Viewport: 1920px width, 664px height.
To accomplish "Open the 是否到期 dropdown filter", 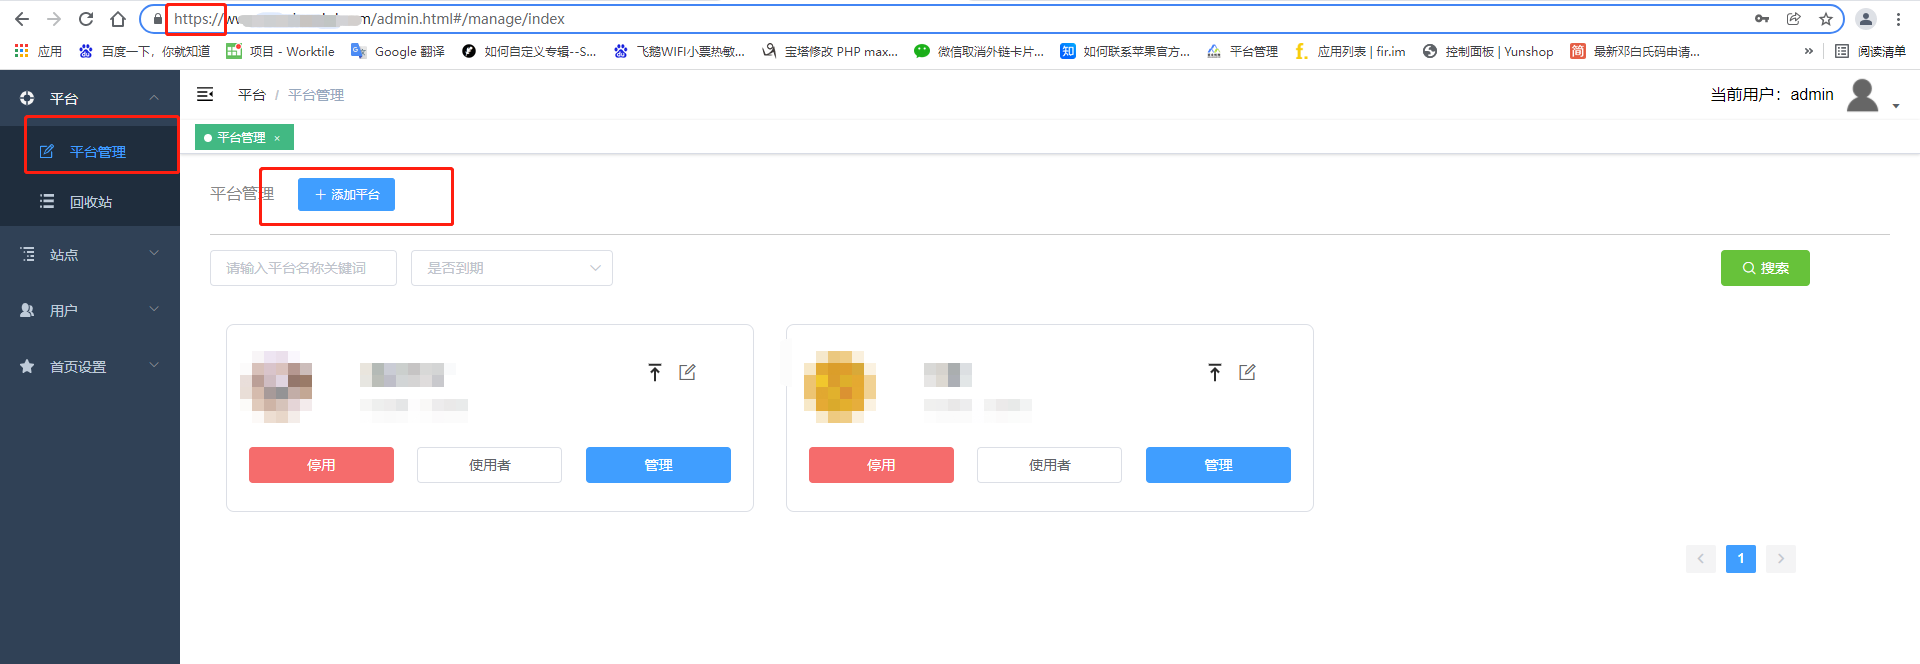I will [511, 268].
